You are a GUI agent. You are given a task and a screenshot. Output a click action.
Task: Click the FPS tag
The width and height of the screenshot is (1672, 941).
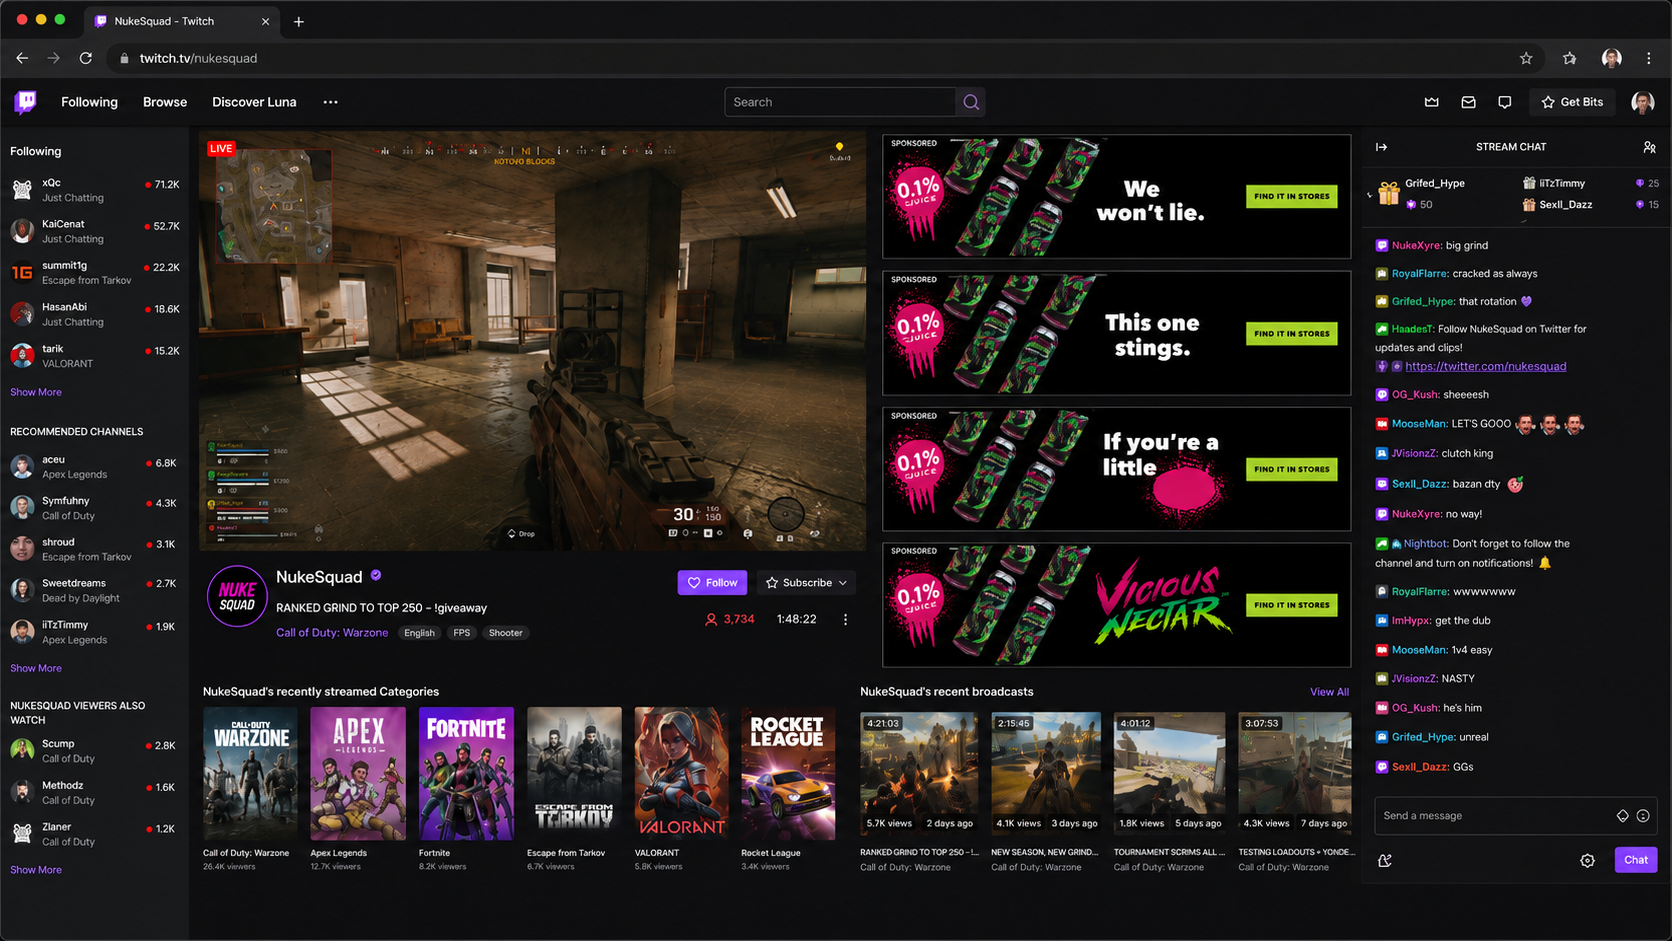point(461,633)
